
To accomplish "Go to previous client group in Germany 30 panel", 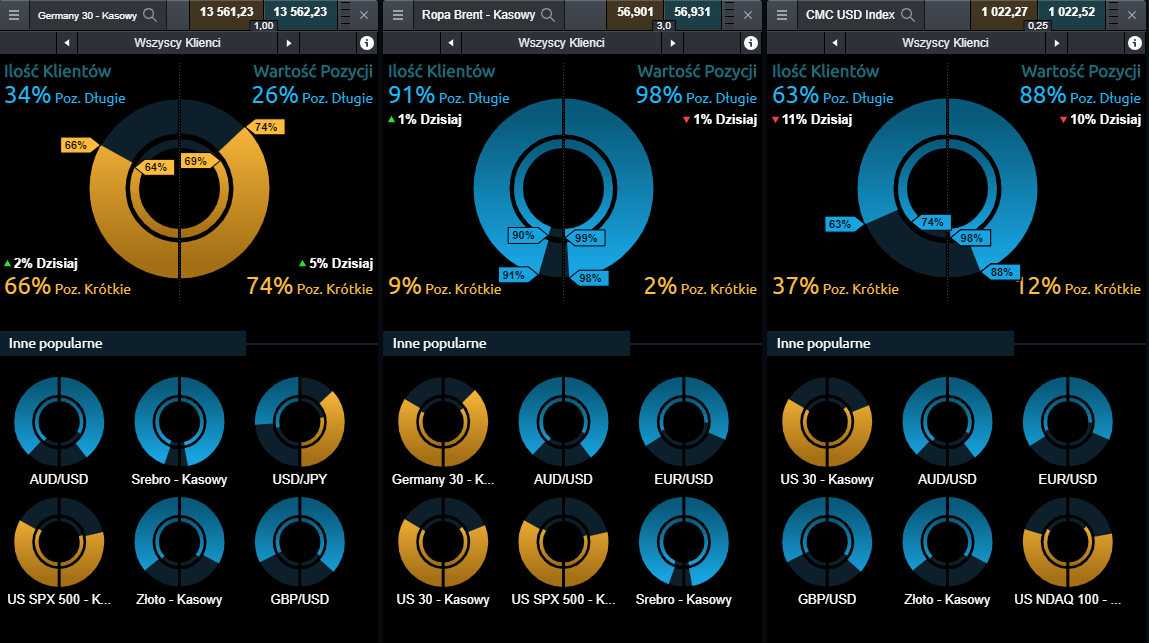I will click(x=66, y=43).
